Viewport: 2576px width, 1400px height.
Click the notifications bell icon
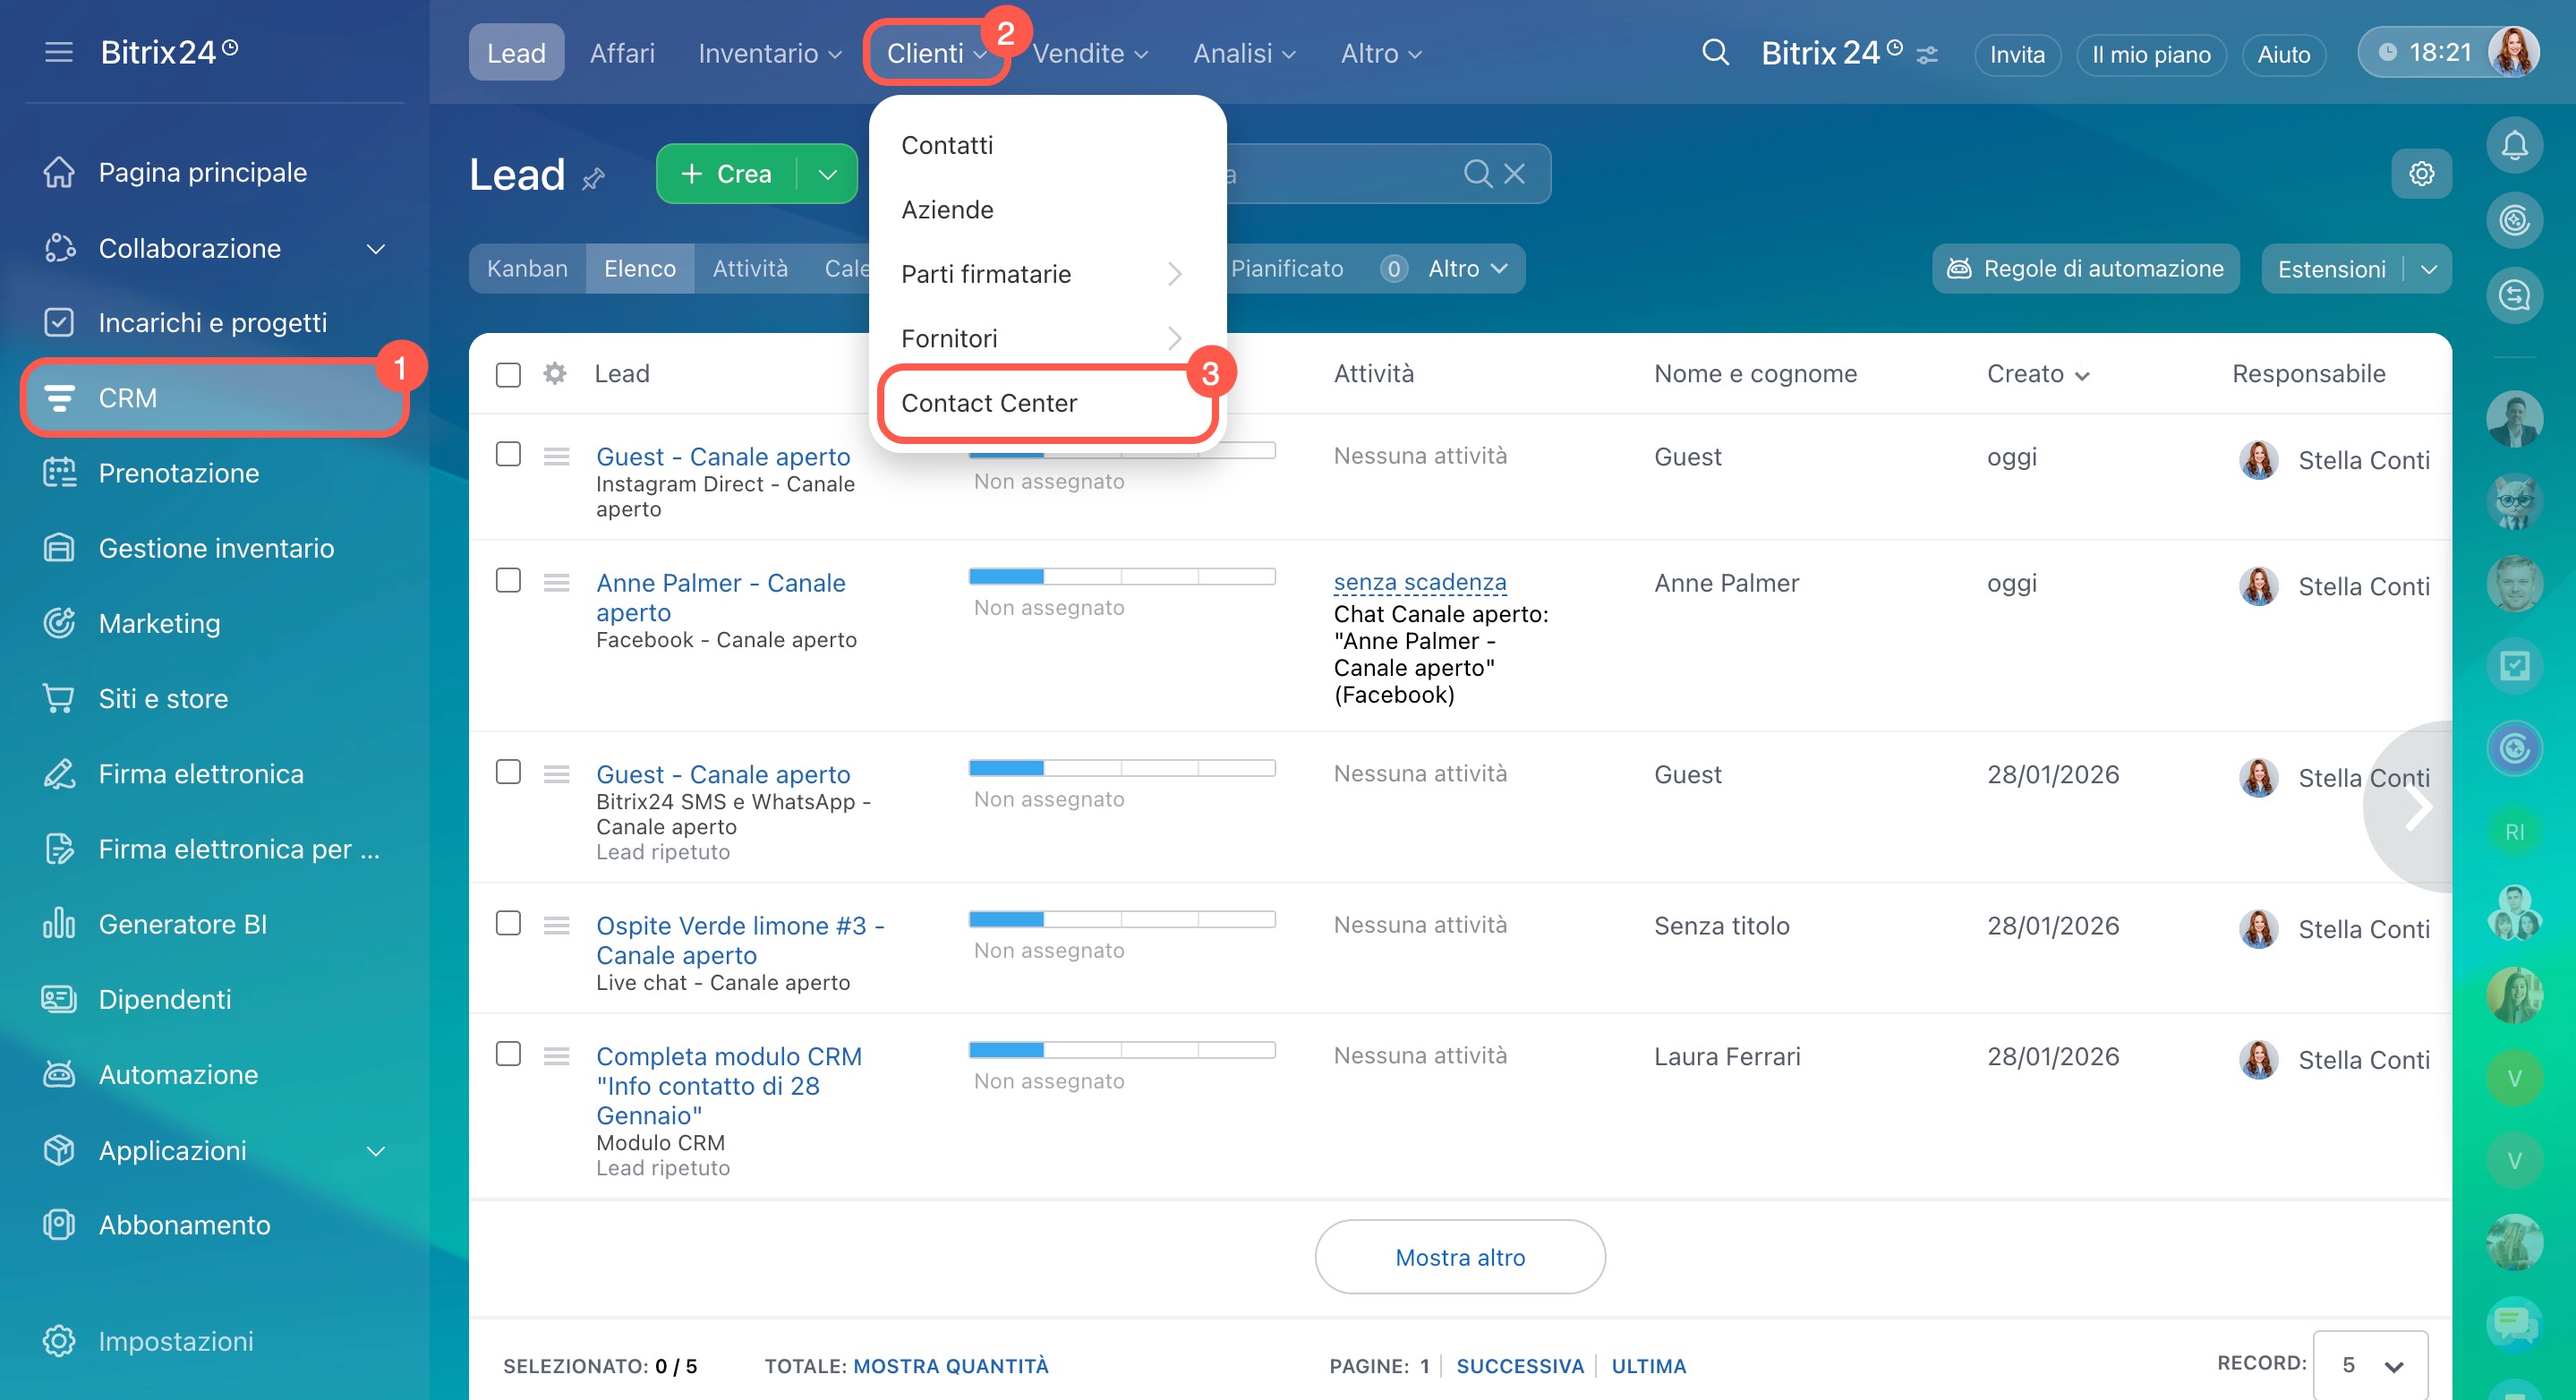(x=2513, y=145)
